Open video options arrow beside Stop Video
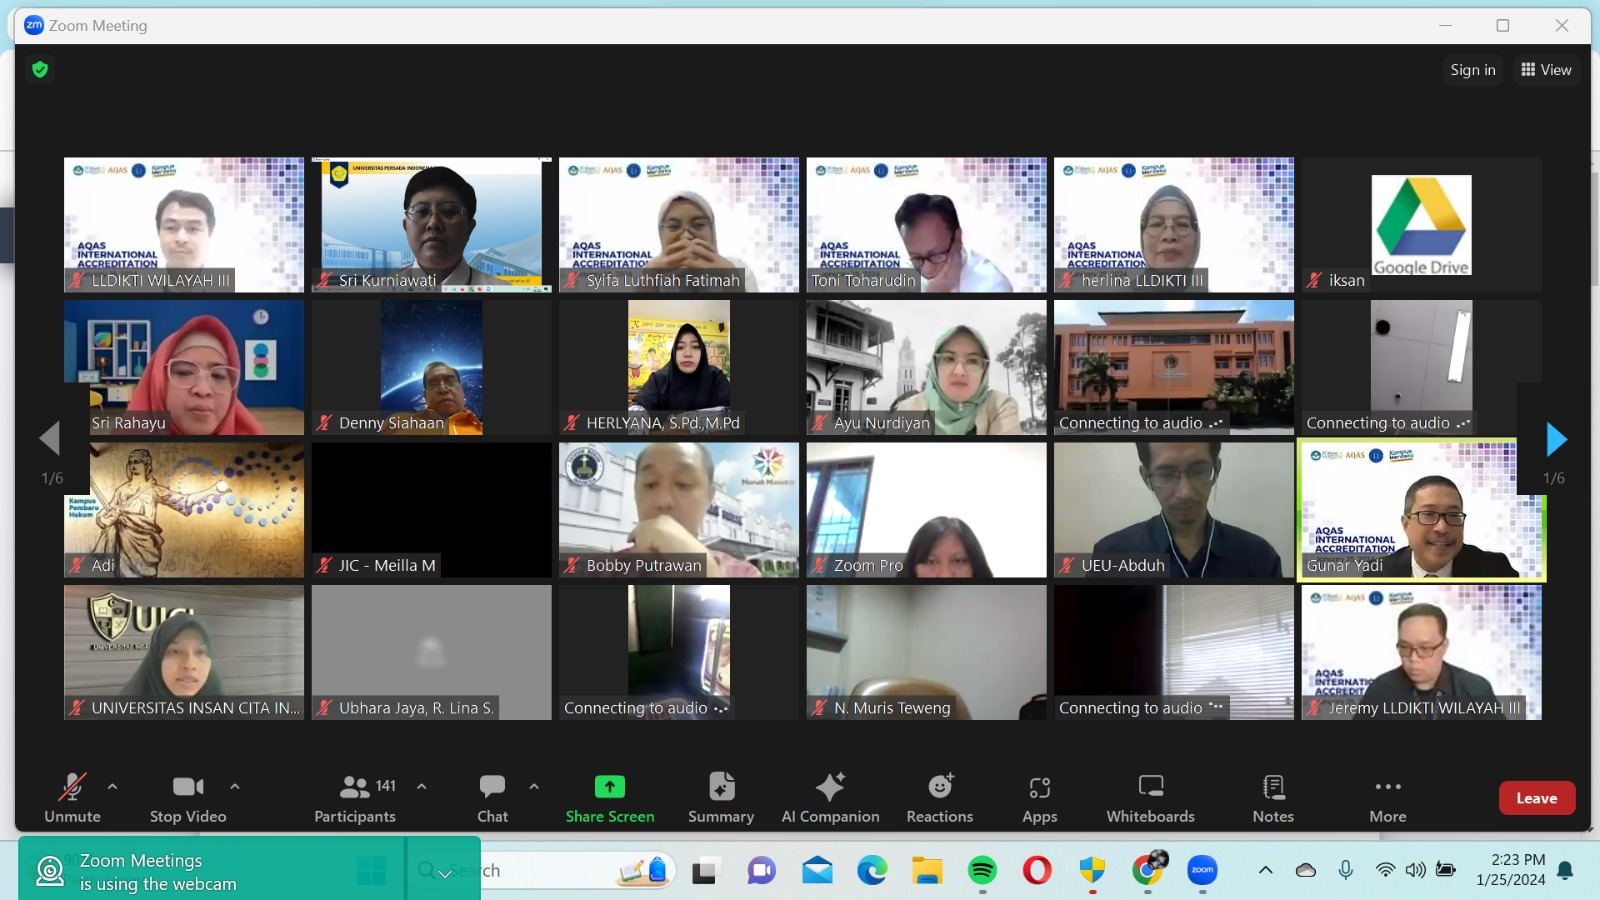The image size is (1600, 900). coord(235,787)
